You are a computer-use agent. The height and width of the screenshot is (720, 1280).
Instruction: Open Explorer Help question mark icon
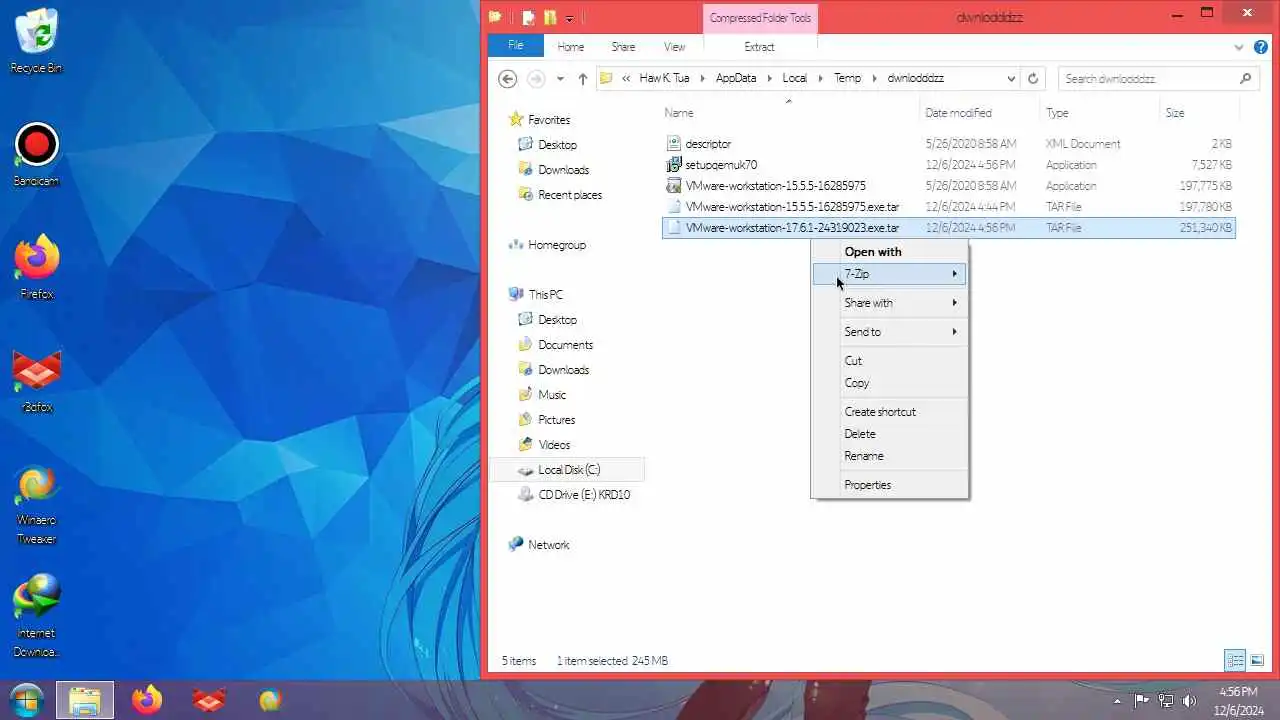coord(1261,47)
